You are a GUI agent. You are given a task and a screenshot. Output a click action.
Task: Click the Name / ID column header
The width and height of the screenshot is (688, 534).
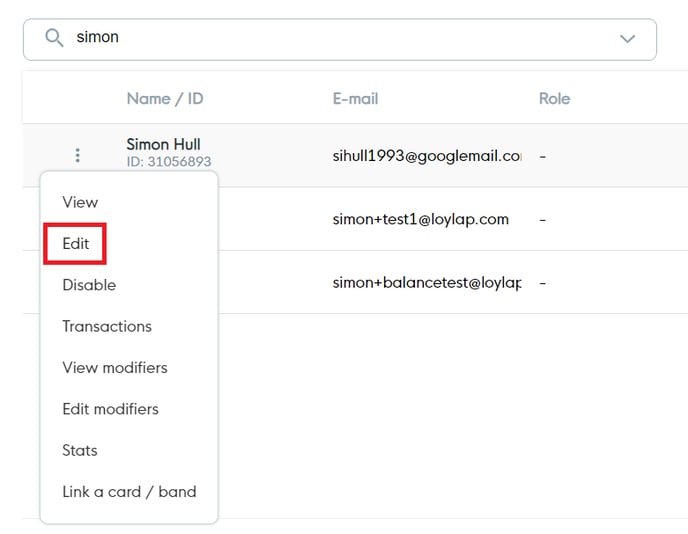(x=165, y=98)
